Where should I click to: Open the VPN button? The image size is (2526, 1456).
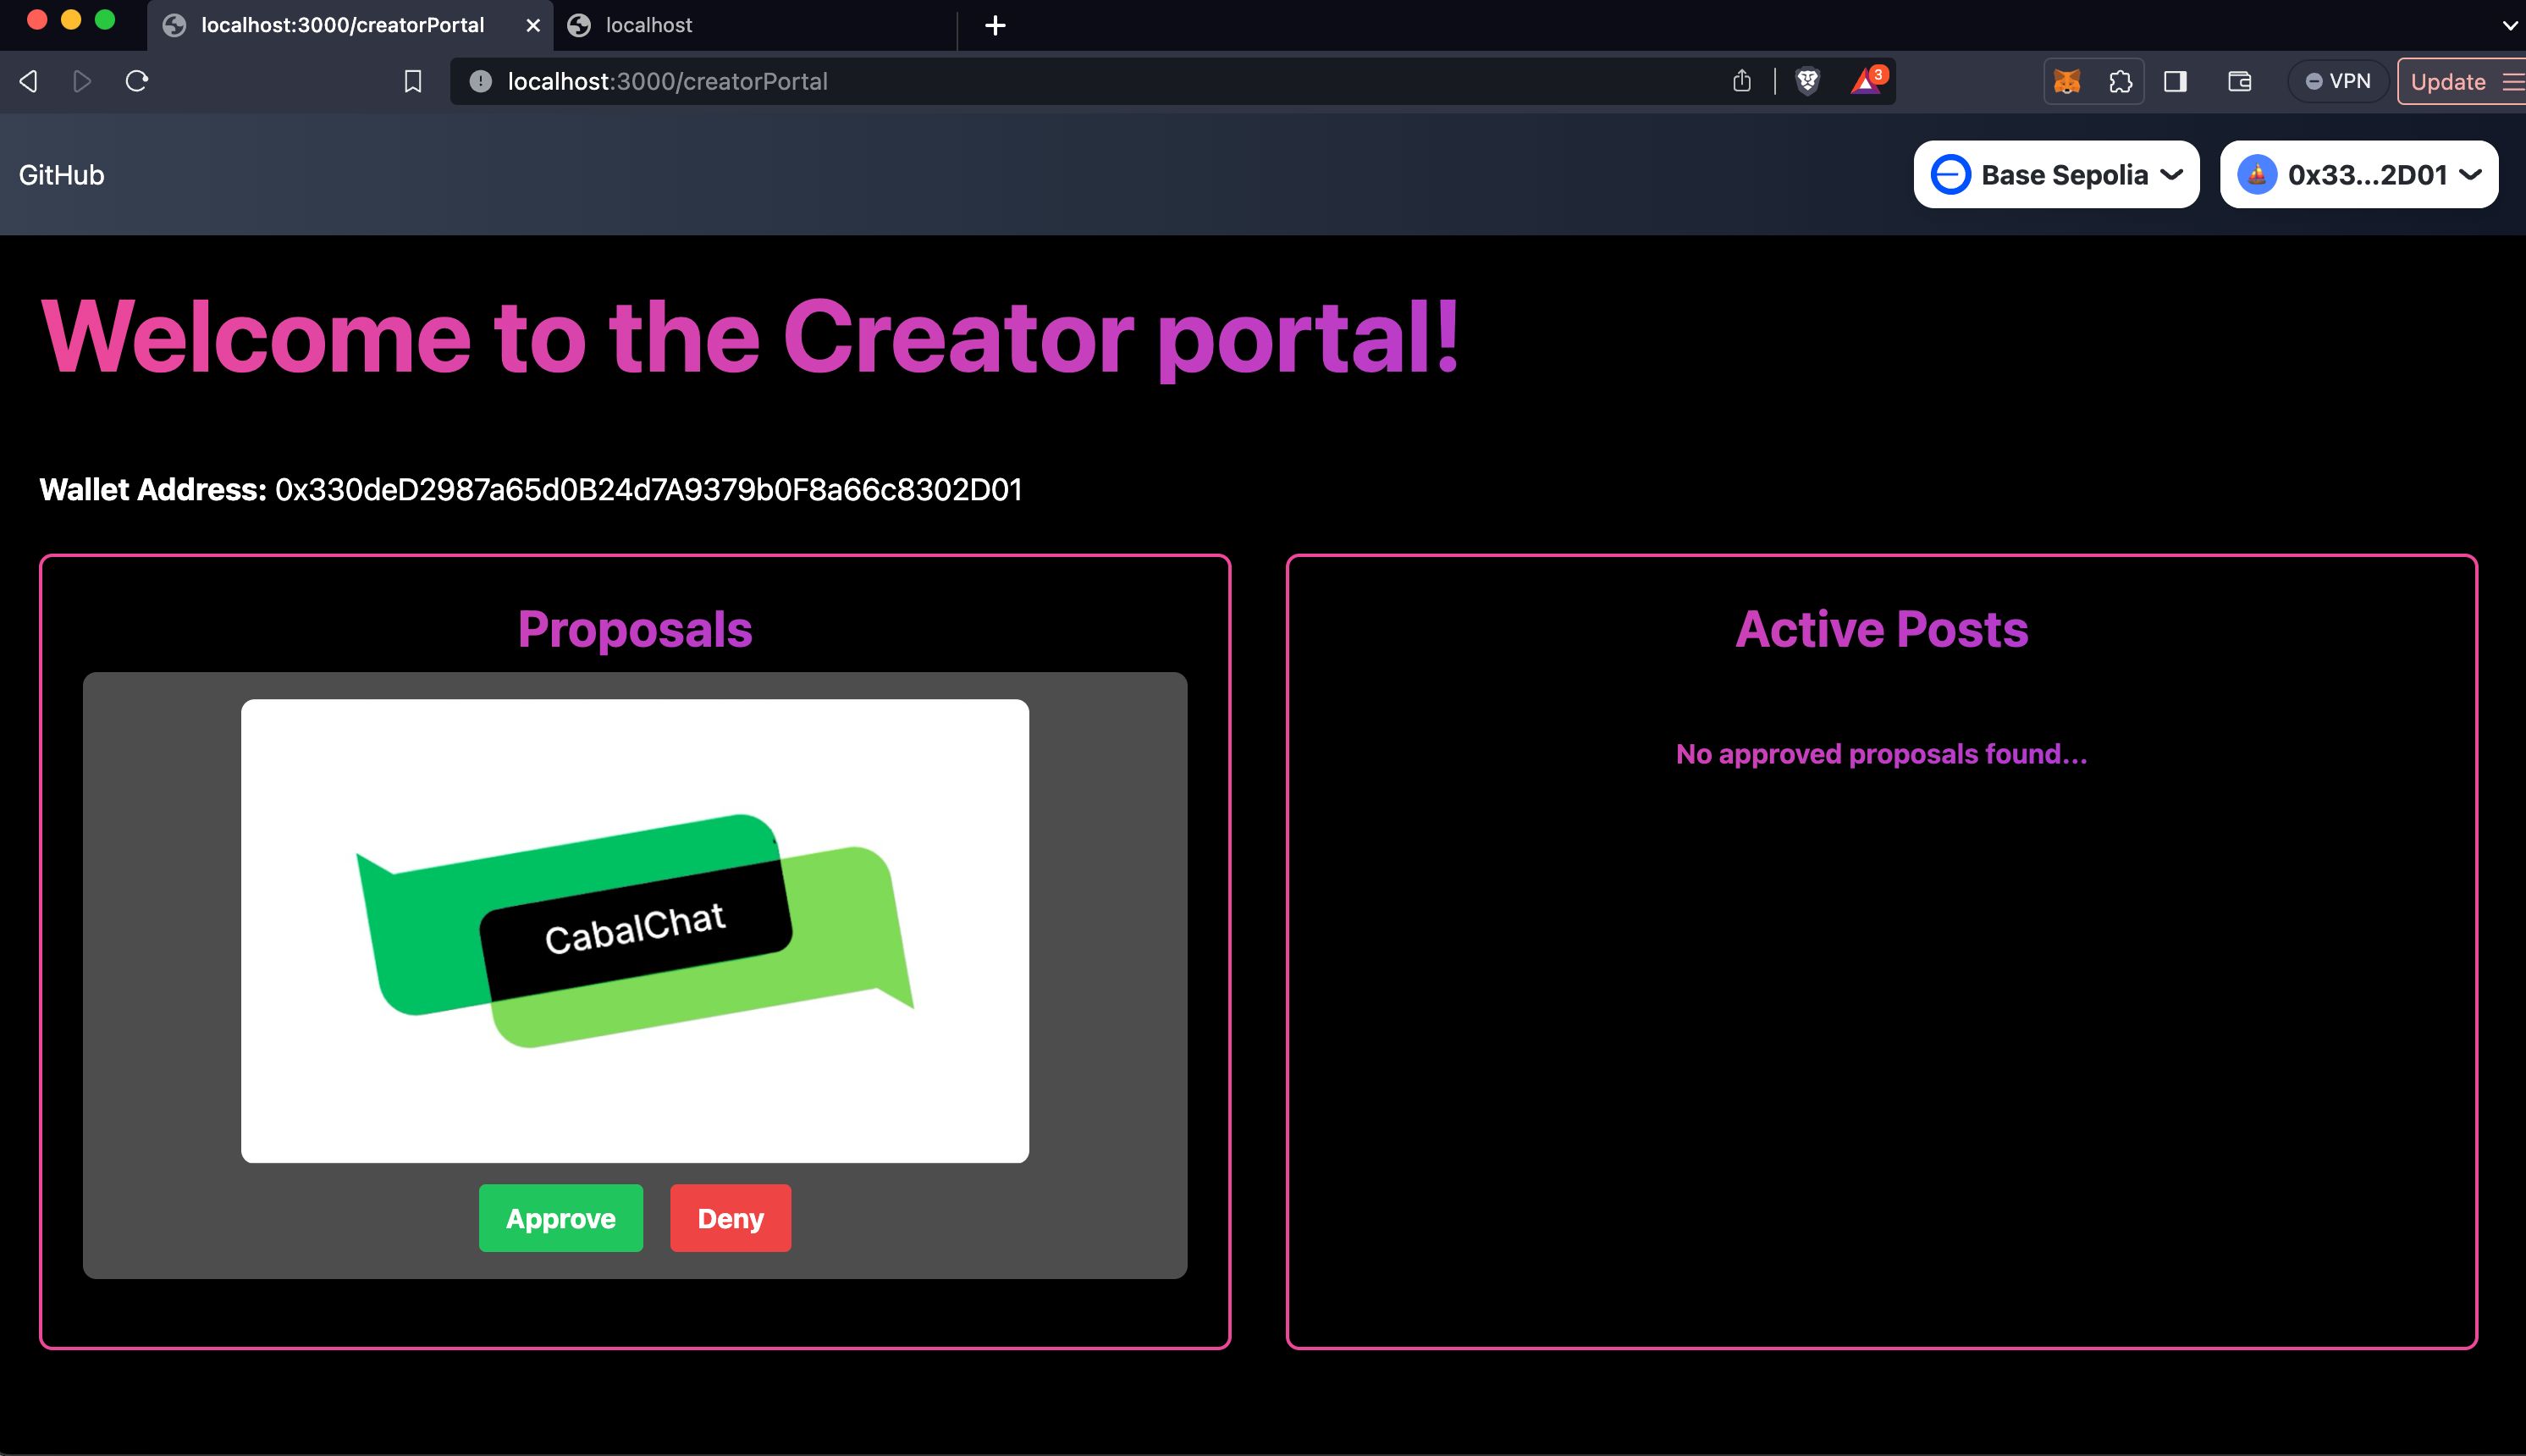pyautogui.click(x=2338, y=81)
